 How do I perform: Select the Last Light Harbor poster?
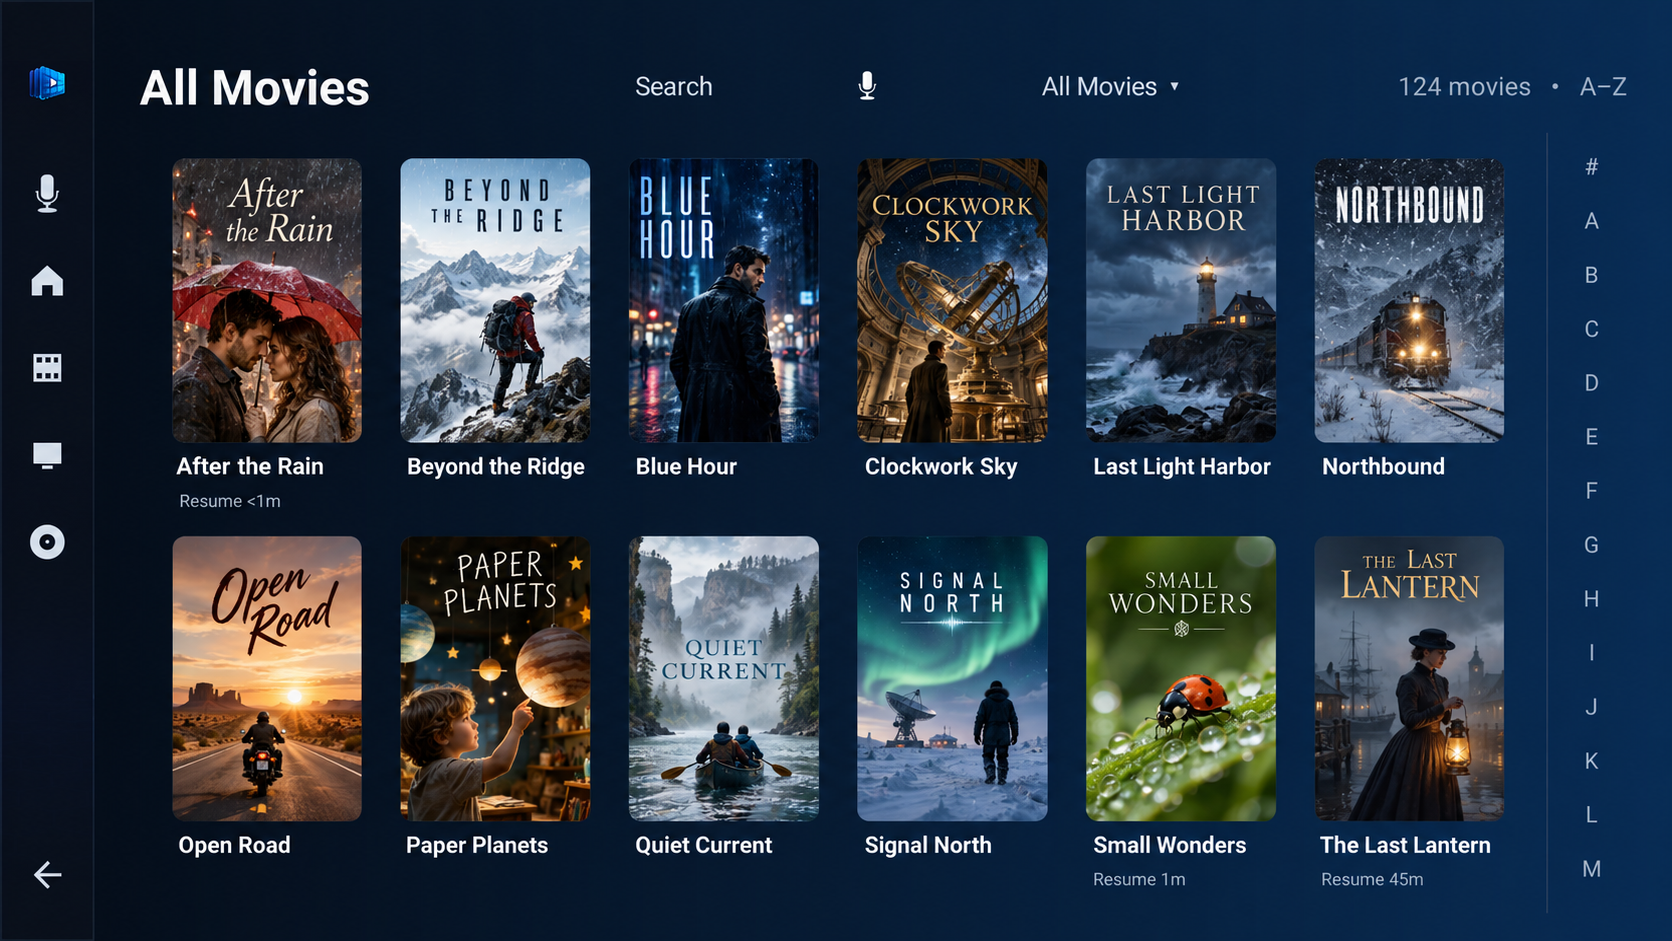(1181, 300)
